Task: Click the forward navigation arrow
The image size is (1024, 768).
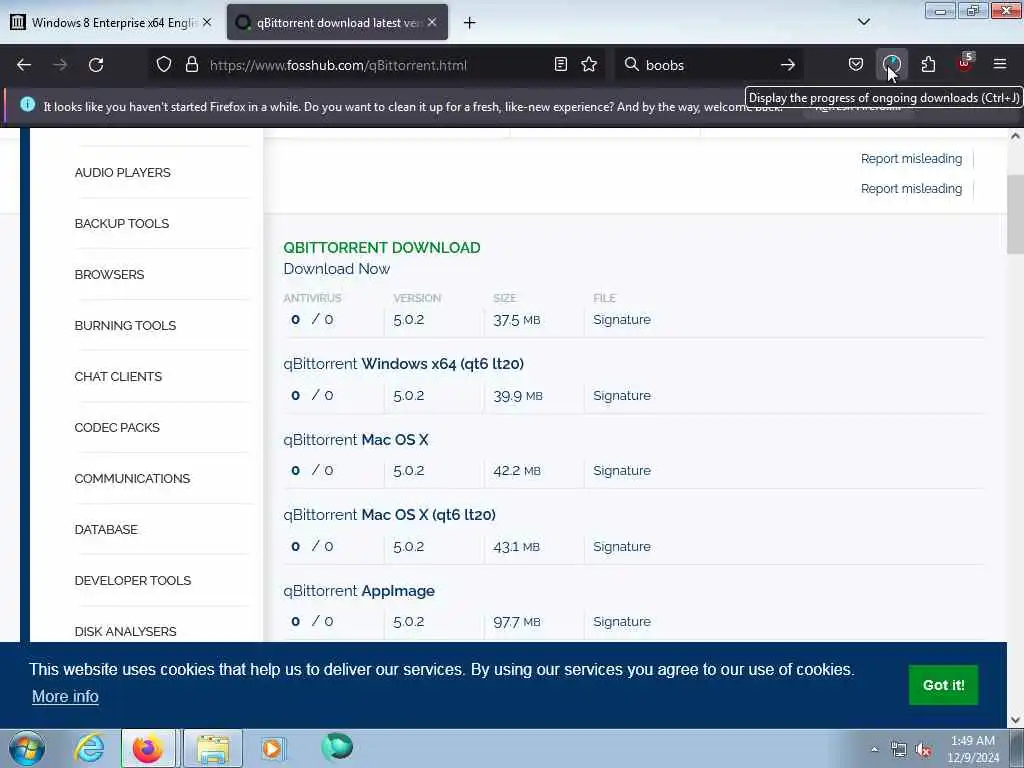Action: [60, 65]
